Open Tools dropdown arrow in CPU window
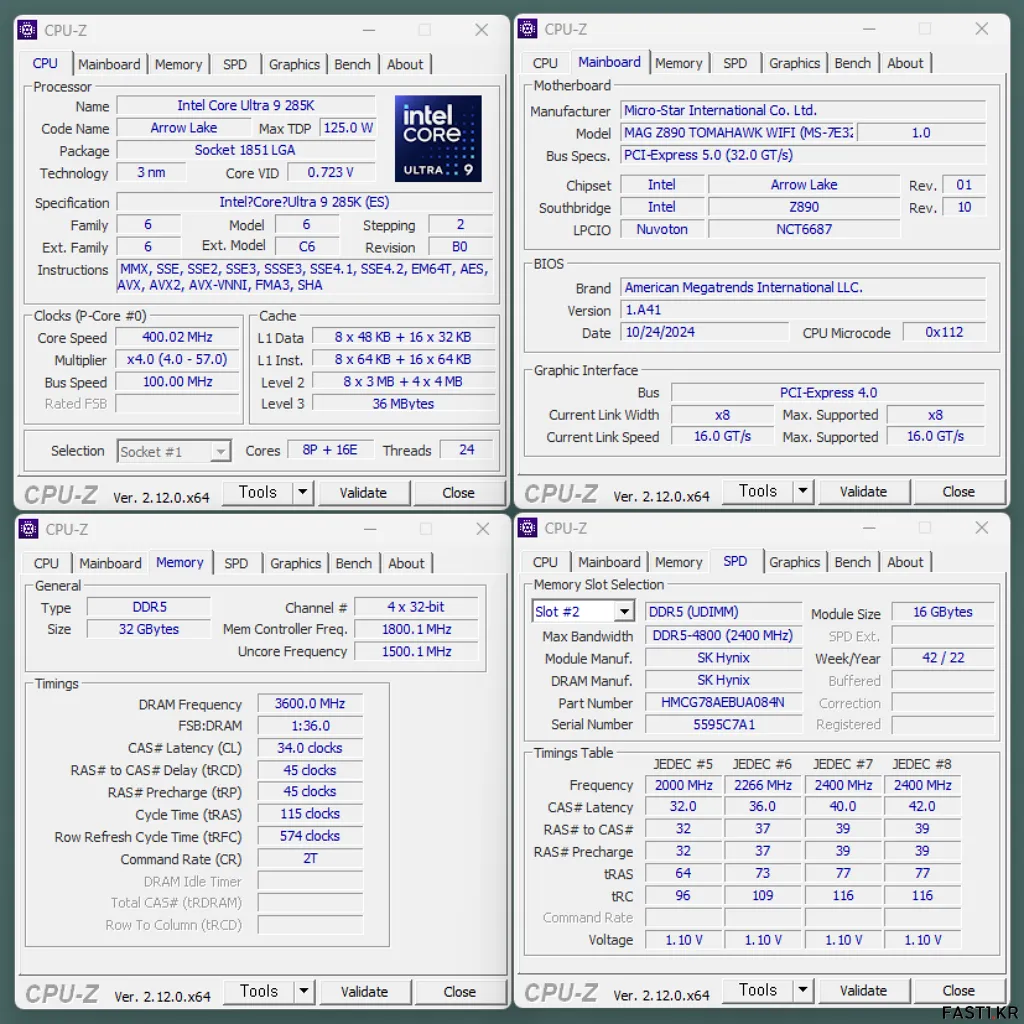 [x=303, y=492]
